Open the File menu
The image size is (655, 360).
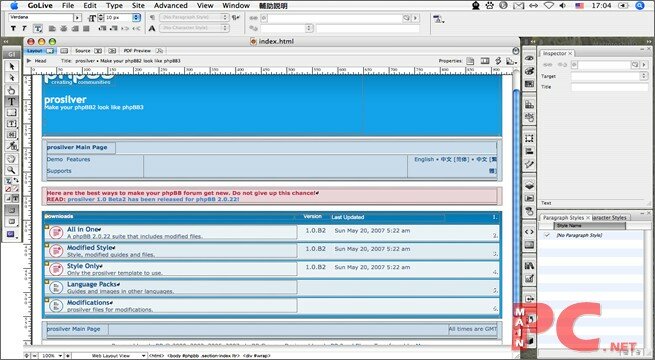[68, 5]
